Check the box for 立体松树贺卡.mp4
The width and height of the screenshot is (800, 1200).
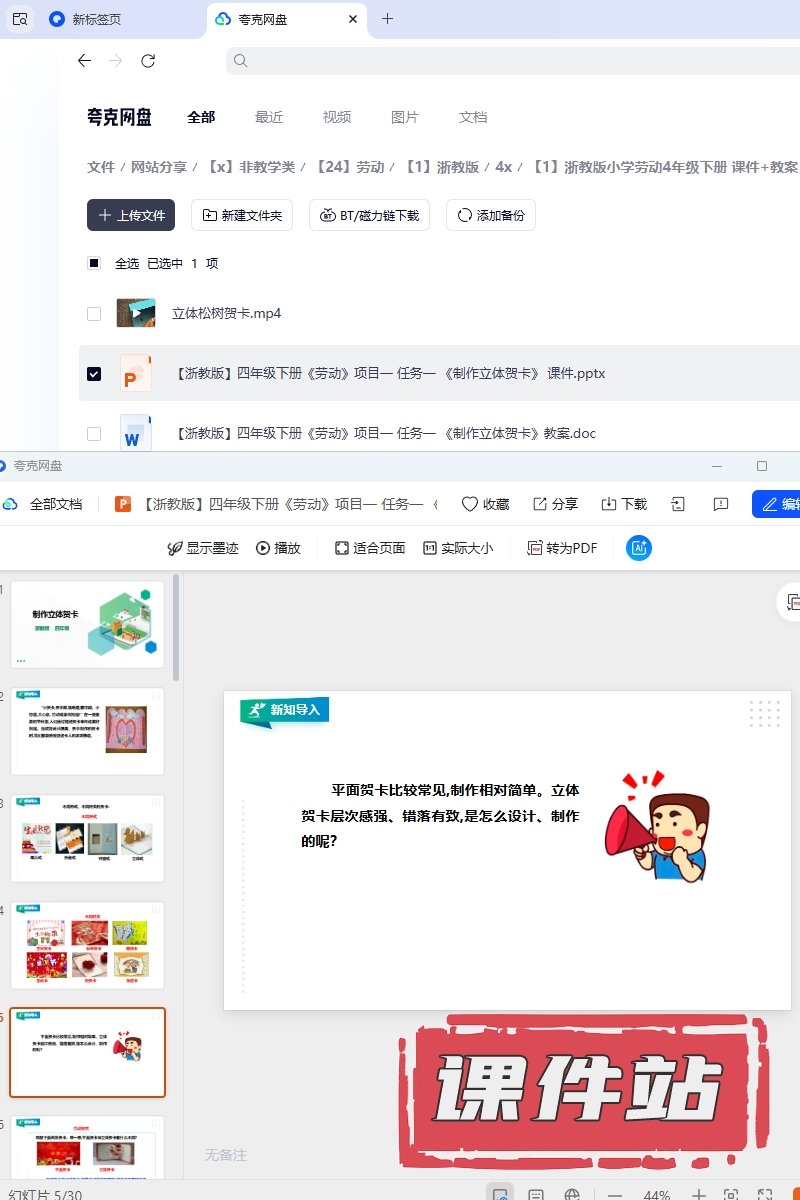click(94, 314)
